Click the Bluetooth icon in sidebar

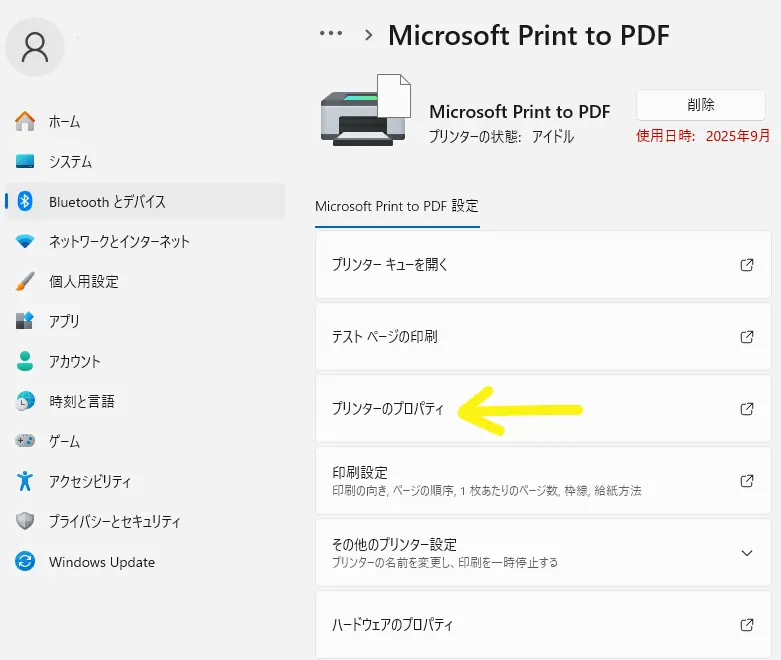pos(26,202)
